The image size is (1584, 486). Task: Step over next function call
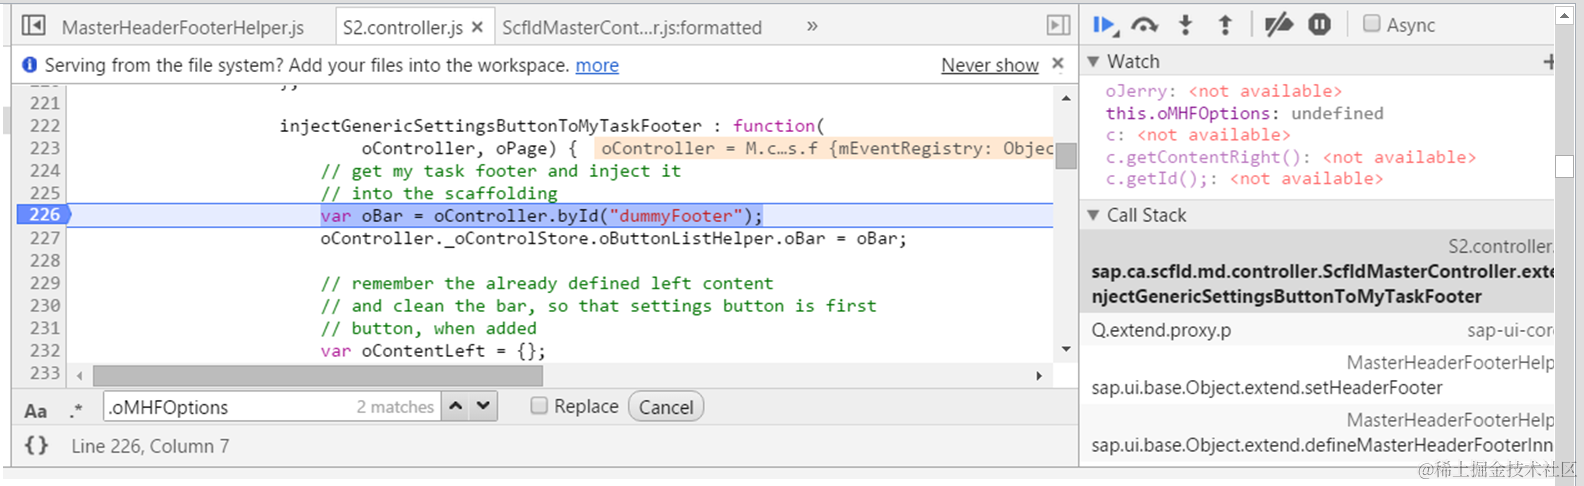[1144, 25]
